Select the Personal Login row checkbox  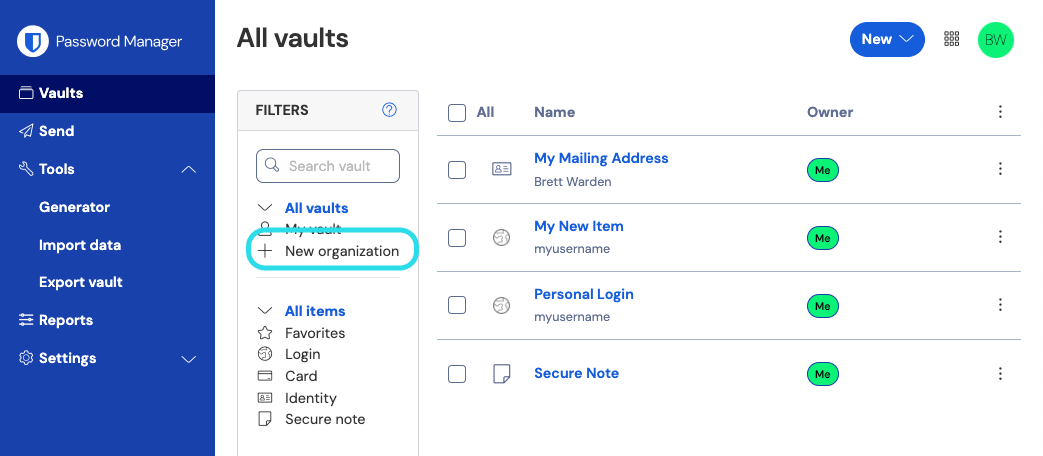pos(457,306)
